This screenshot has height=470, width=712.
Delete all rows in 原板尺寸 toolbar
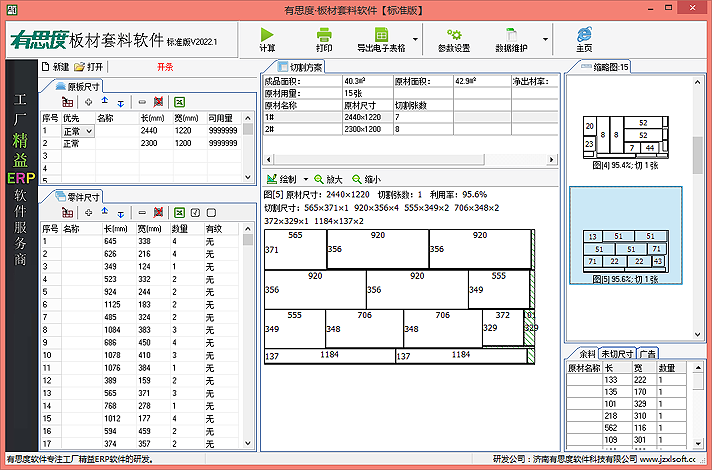pyautogui.click(x=158, y=102)
